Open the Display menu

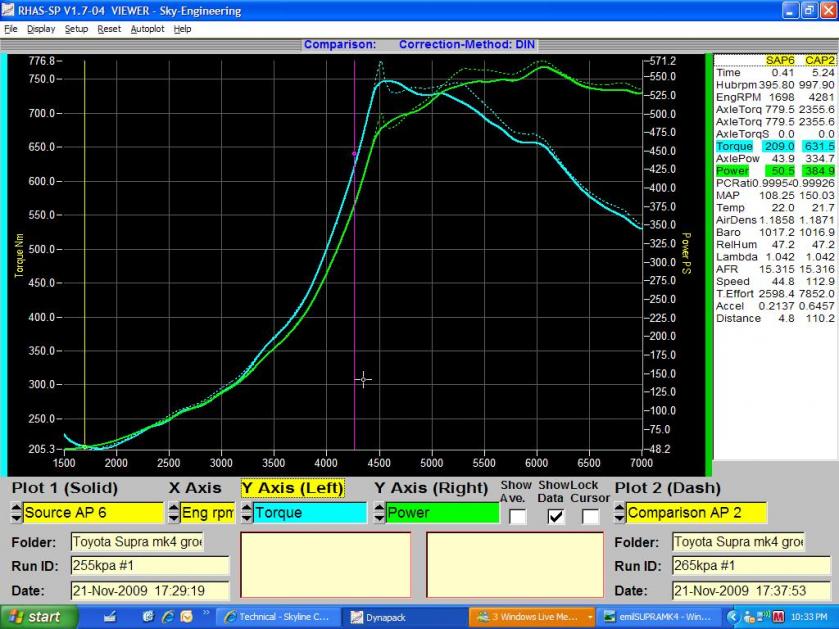click(41, 29)
